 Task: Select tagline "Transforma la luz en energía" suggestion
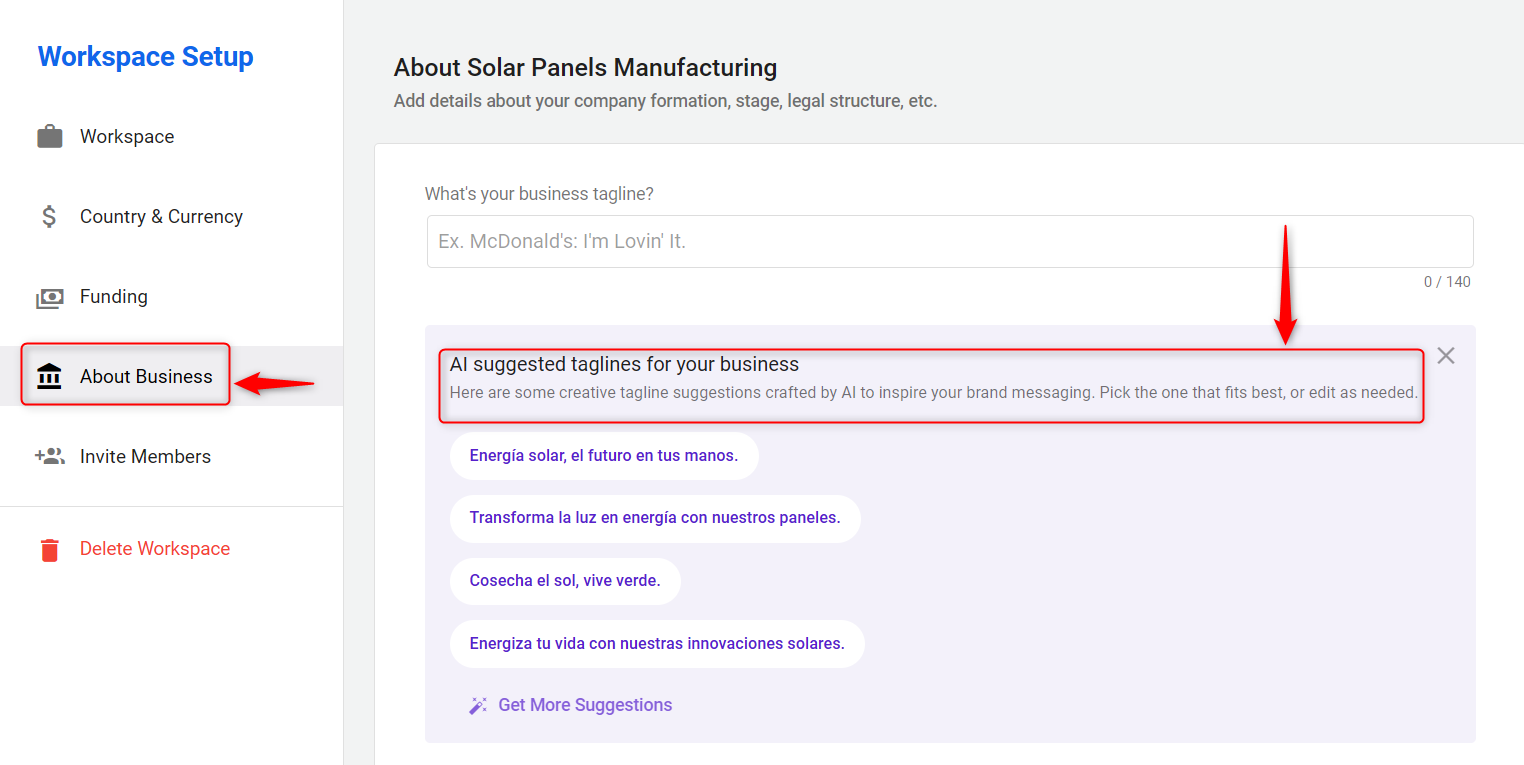654,519
